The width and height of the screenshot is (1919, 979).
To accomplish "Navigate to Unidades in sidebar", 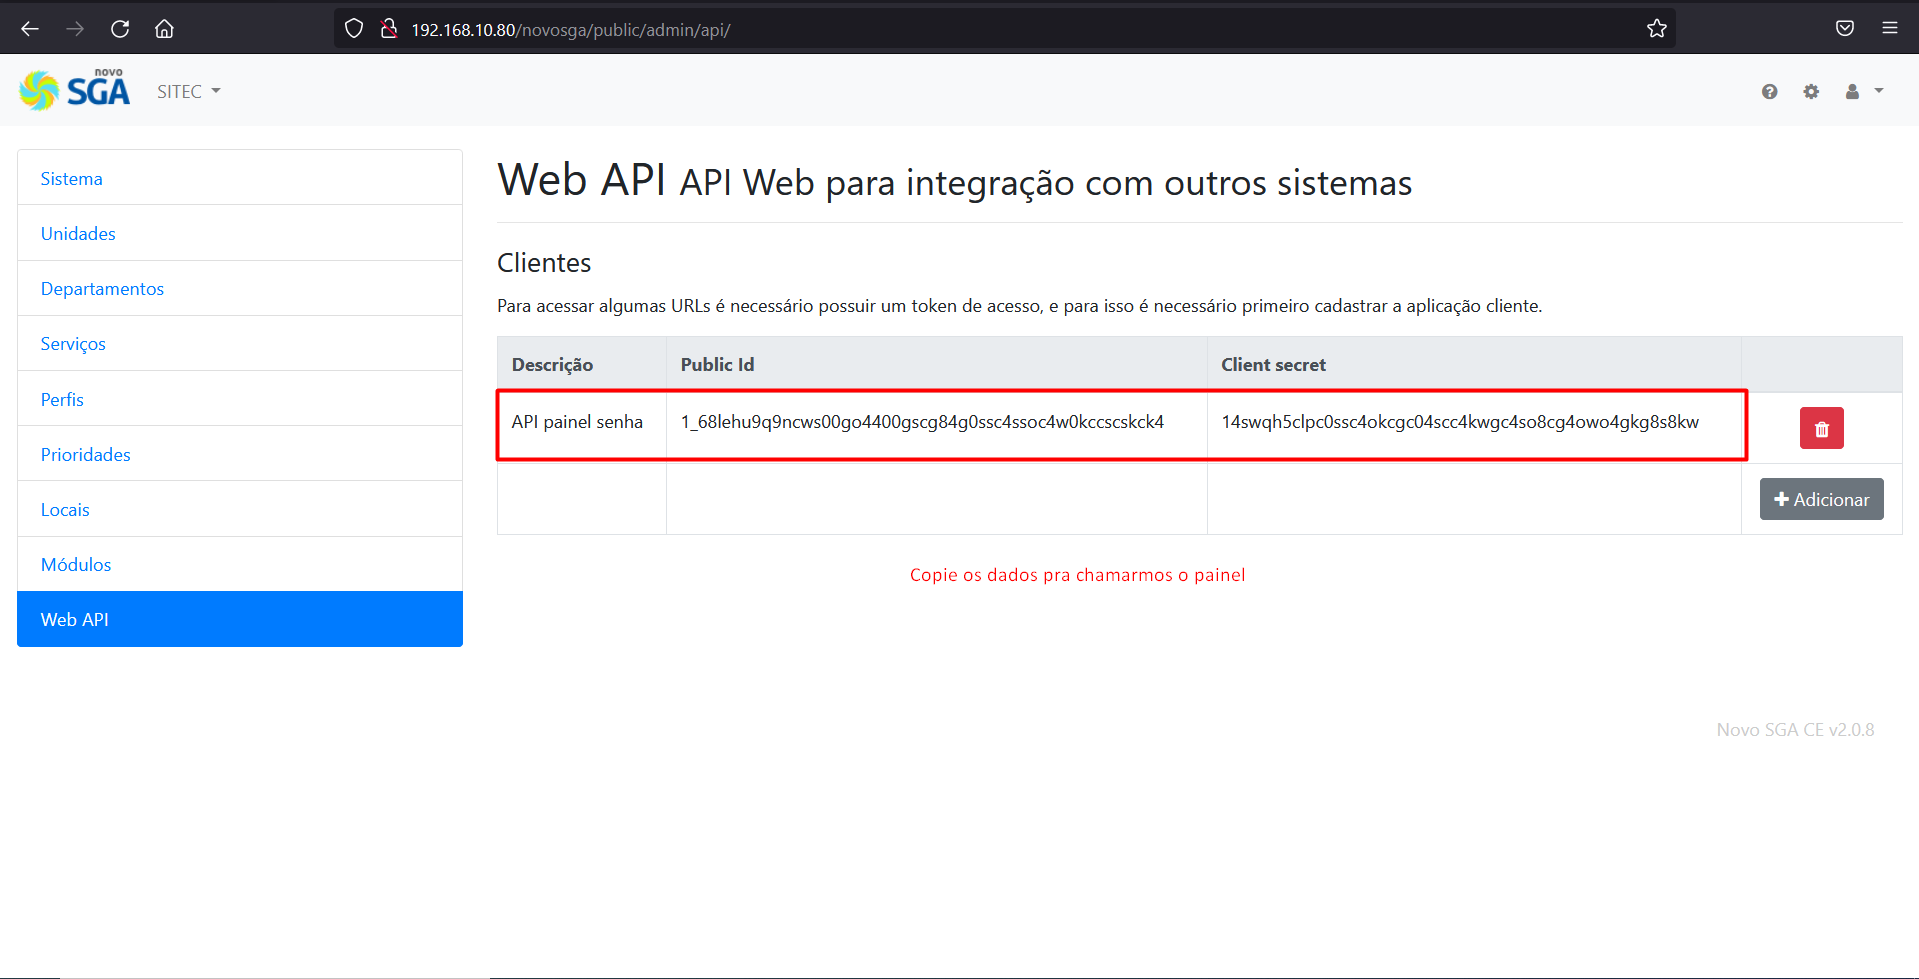I will pyautogui.click(x=78, y=234).
